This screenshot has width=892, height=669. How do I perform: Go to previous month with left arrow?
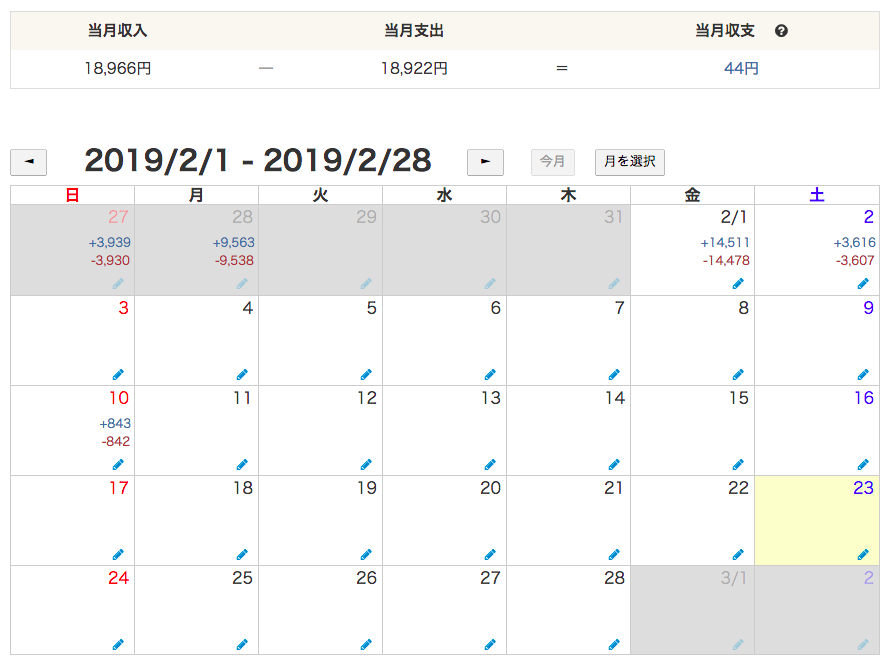[x=28, y=162]
